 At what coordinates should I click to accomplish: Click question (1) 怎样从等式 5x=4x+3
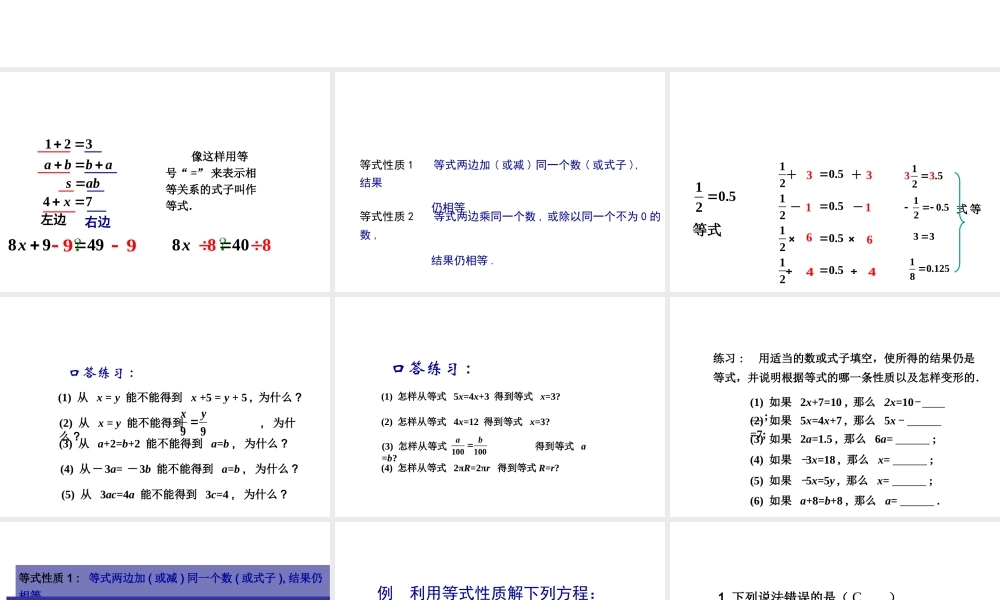pyautogui.click(x=471, y=397)
